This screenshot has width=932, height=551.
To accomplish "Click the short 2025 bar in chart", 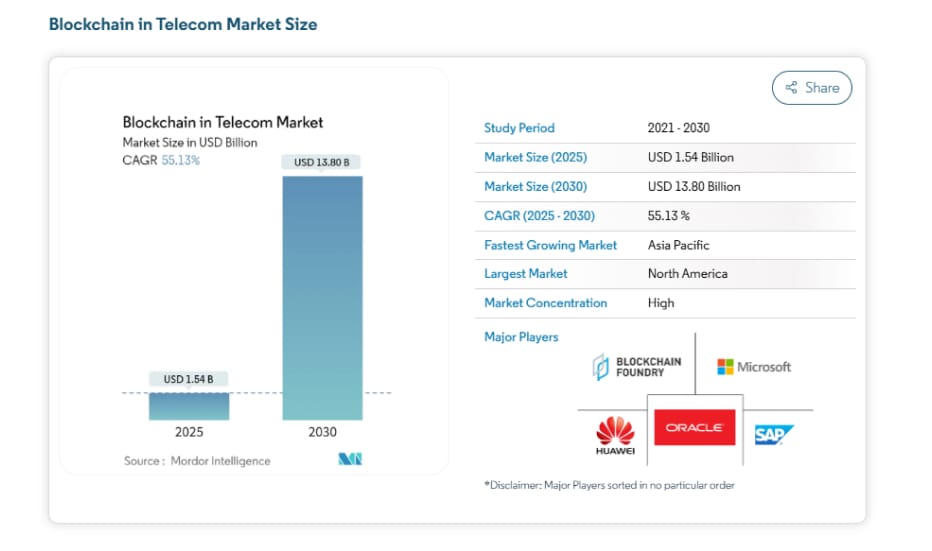I will (x=189, y=406).
